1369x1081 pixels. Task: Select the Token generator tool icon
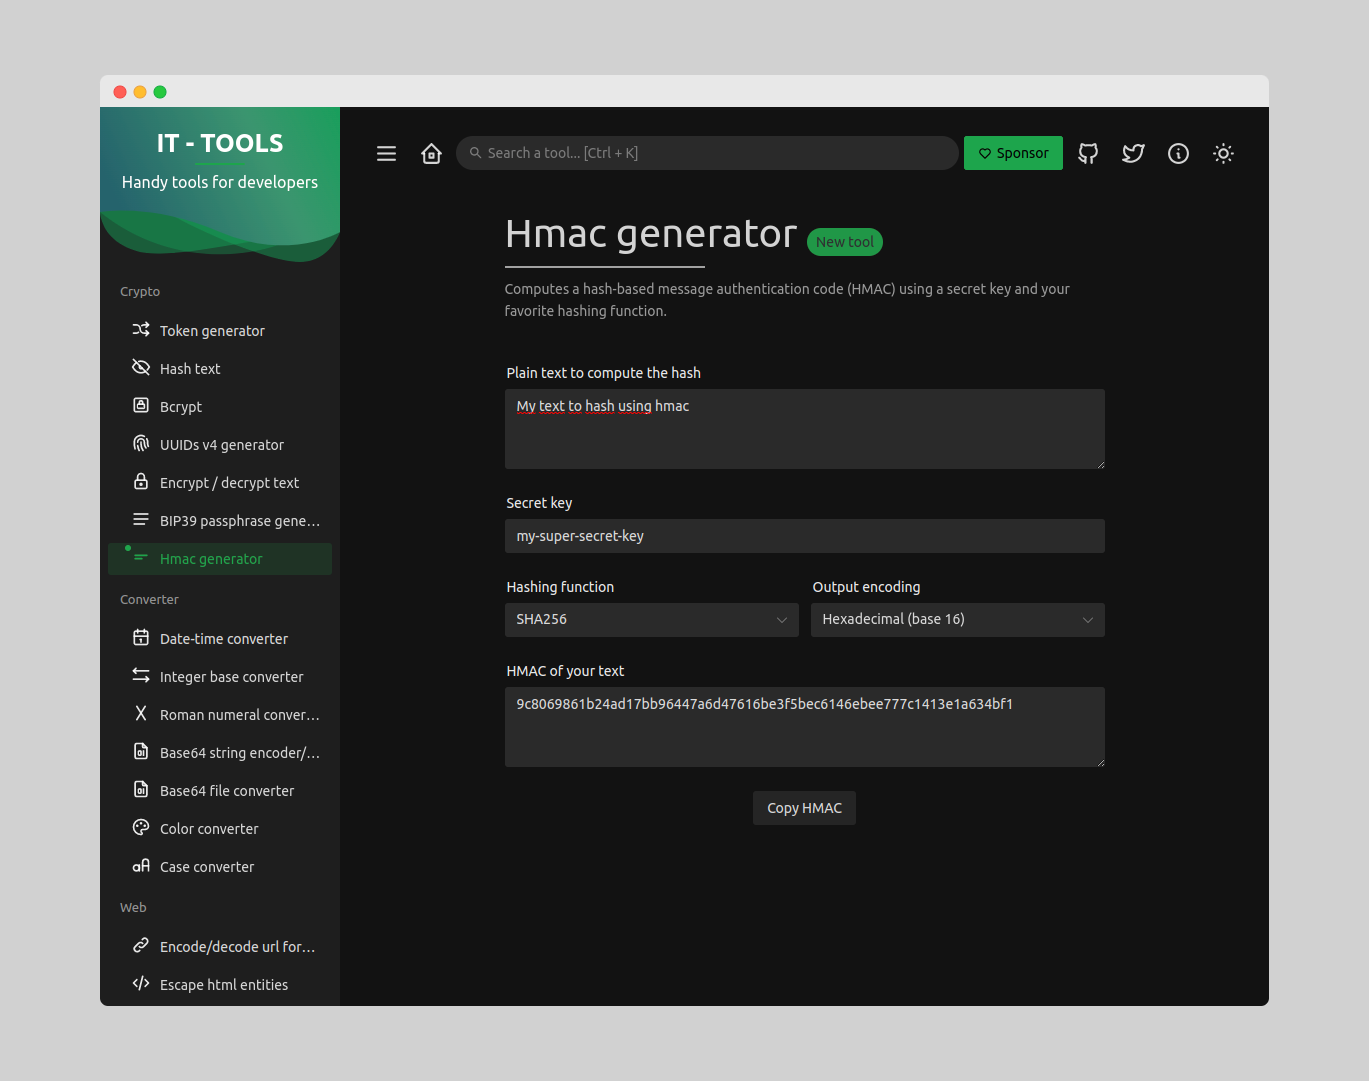pos(141,330)
